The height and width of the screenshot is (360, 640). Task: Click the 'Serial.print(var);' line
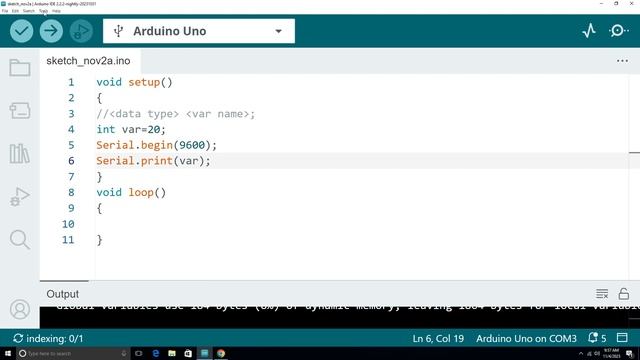click(153, 161)
